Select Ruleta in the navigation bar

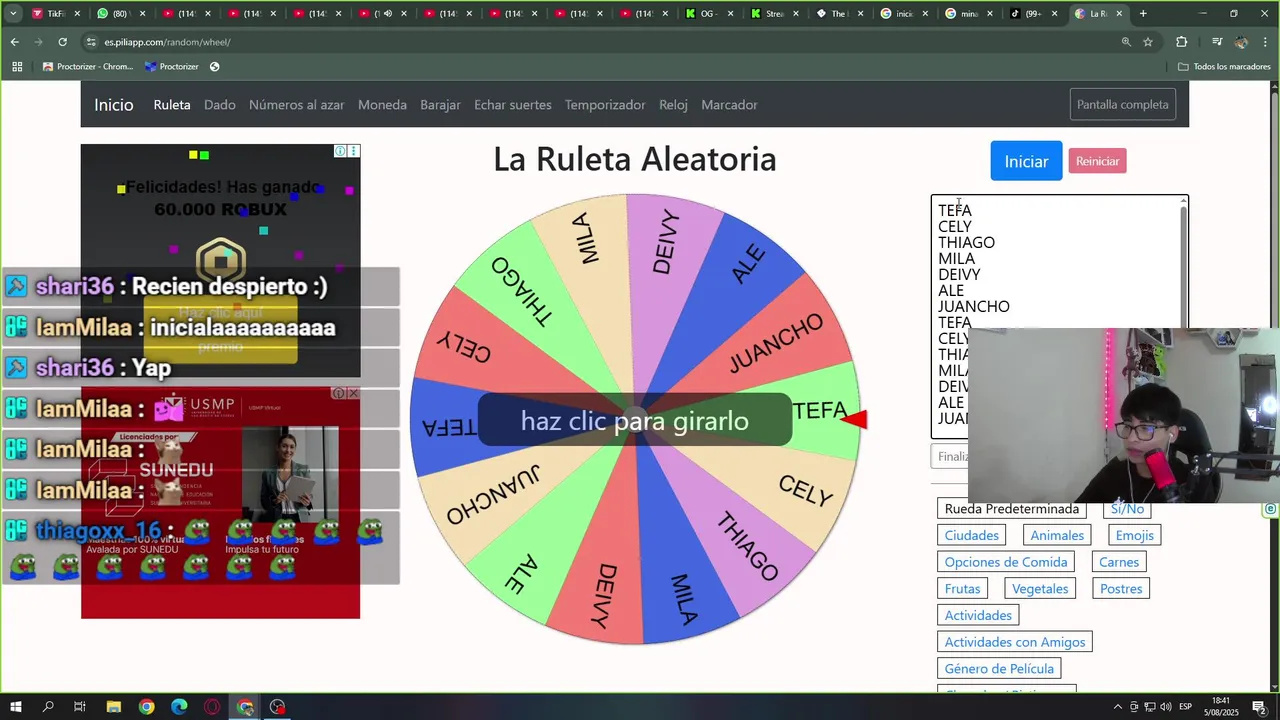click(x=172, y=105)
